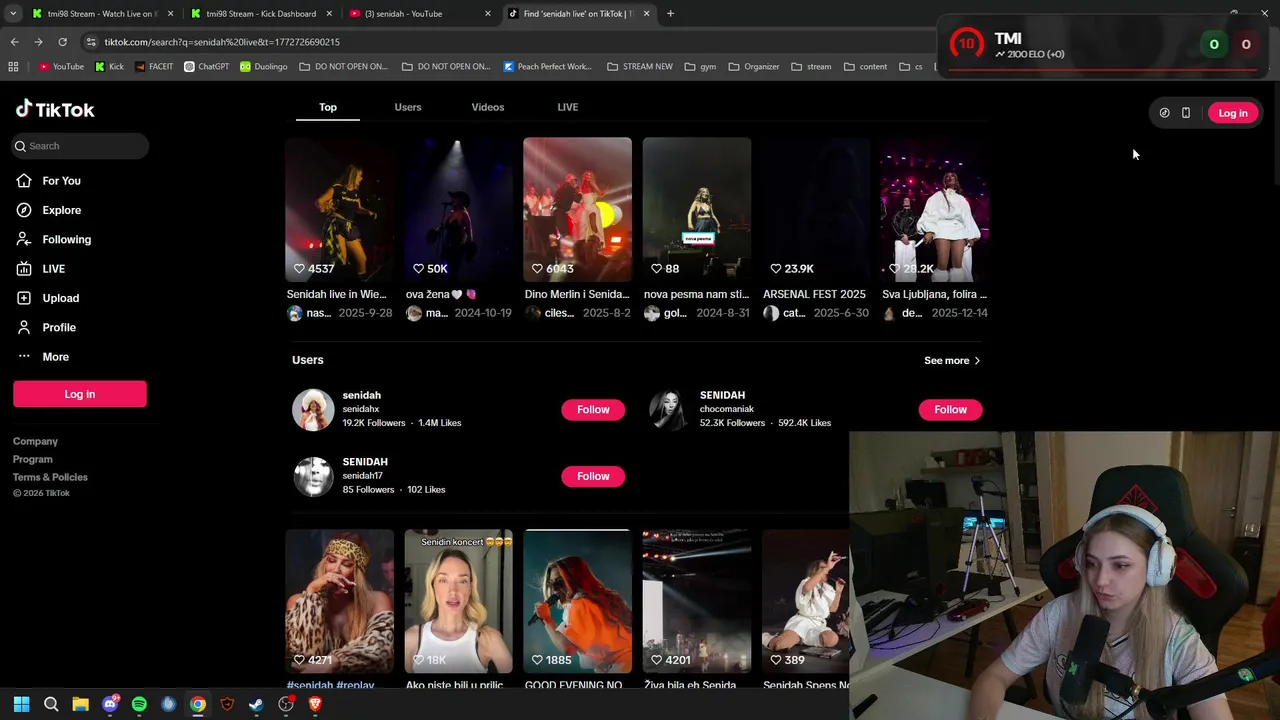Open the browser tab search dropdown

[x=13, y=14]
